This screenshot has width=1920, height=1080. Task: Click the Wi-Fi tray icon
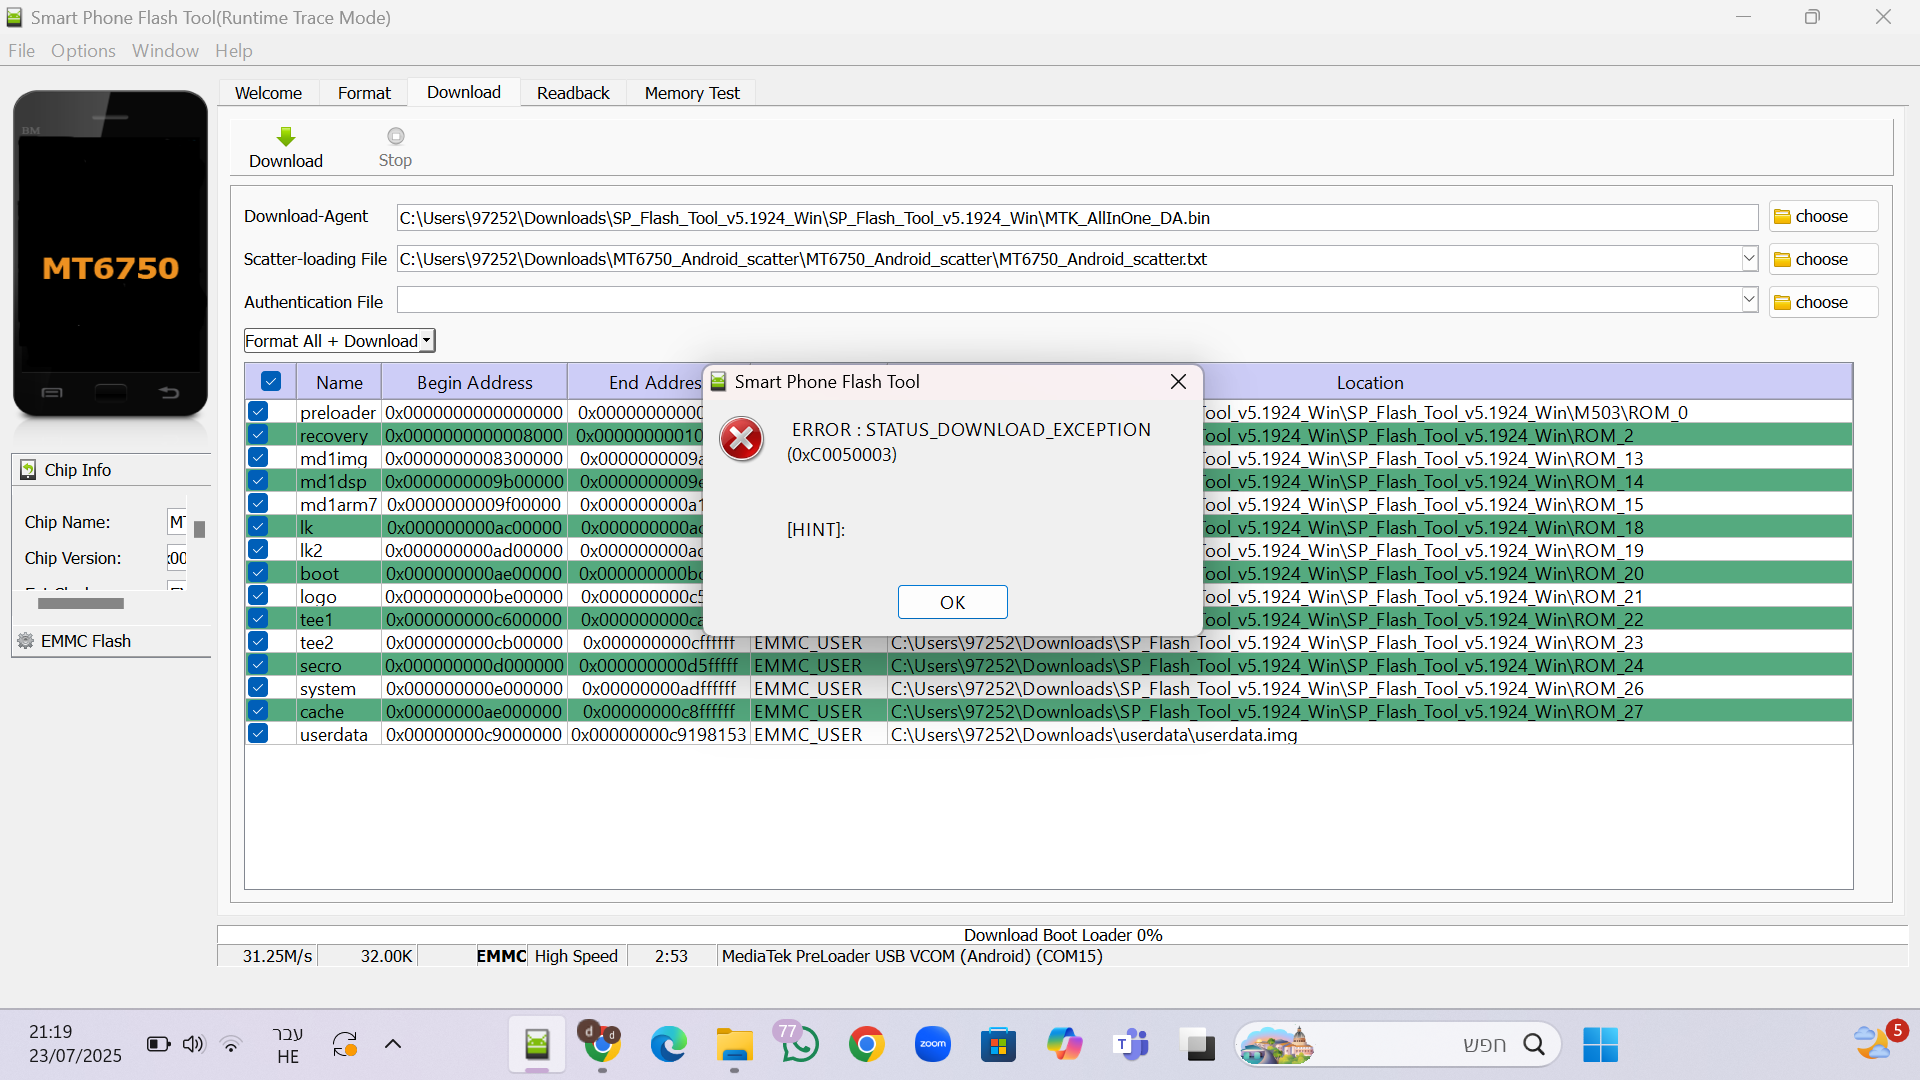tap(231, 1044)
